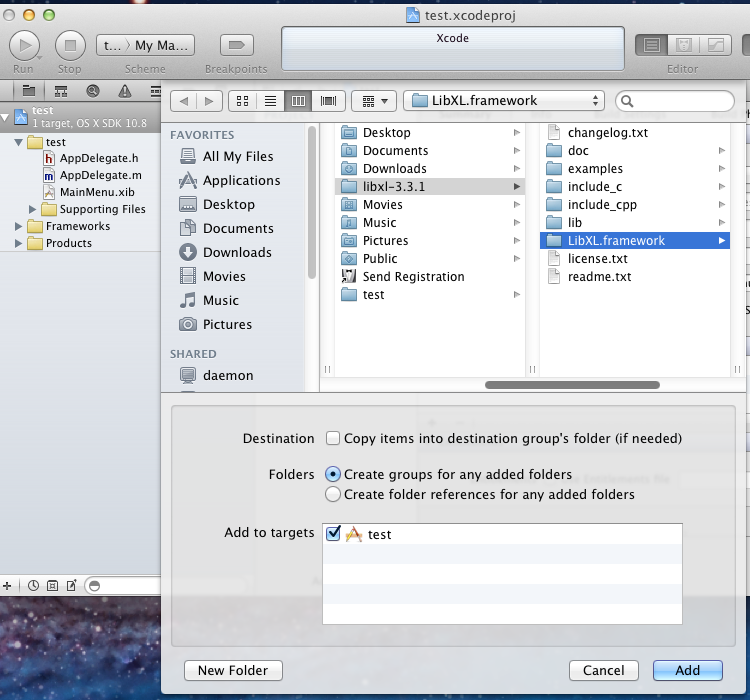The height and width of the screenshot is (700, 750).
Task: Select the lib folder
Action: 635,222
